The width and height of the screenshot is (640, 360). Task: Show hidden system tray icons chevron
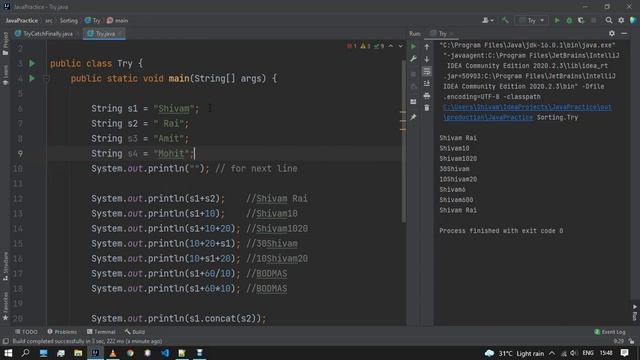(552, 353)
